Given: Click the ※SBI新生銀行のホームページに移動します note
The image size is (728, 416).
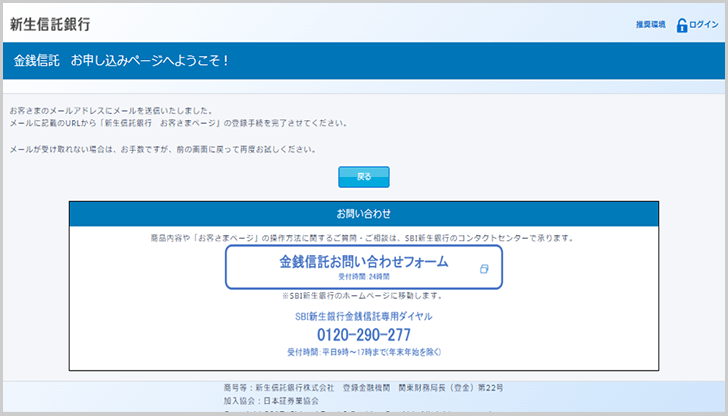Looking at the screenshot, I should pyautogui.click(x=364, y=296).
